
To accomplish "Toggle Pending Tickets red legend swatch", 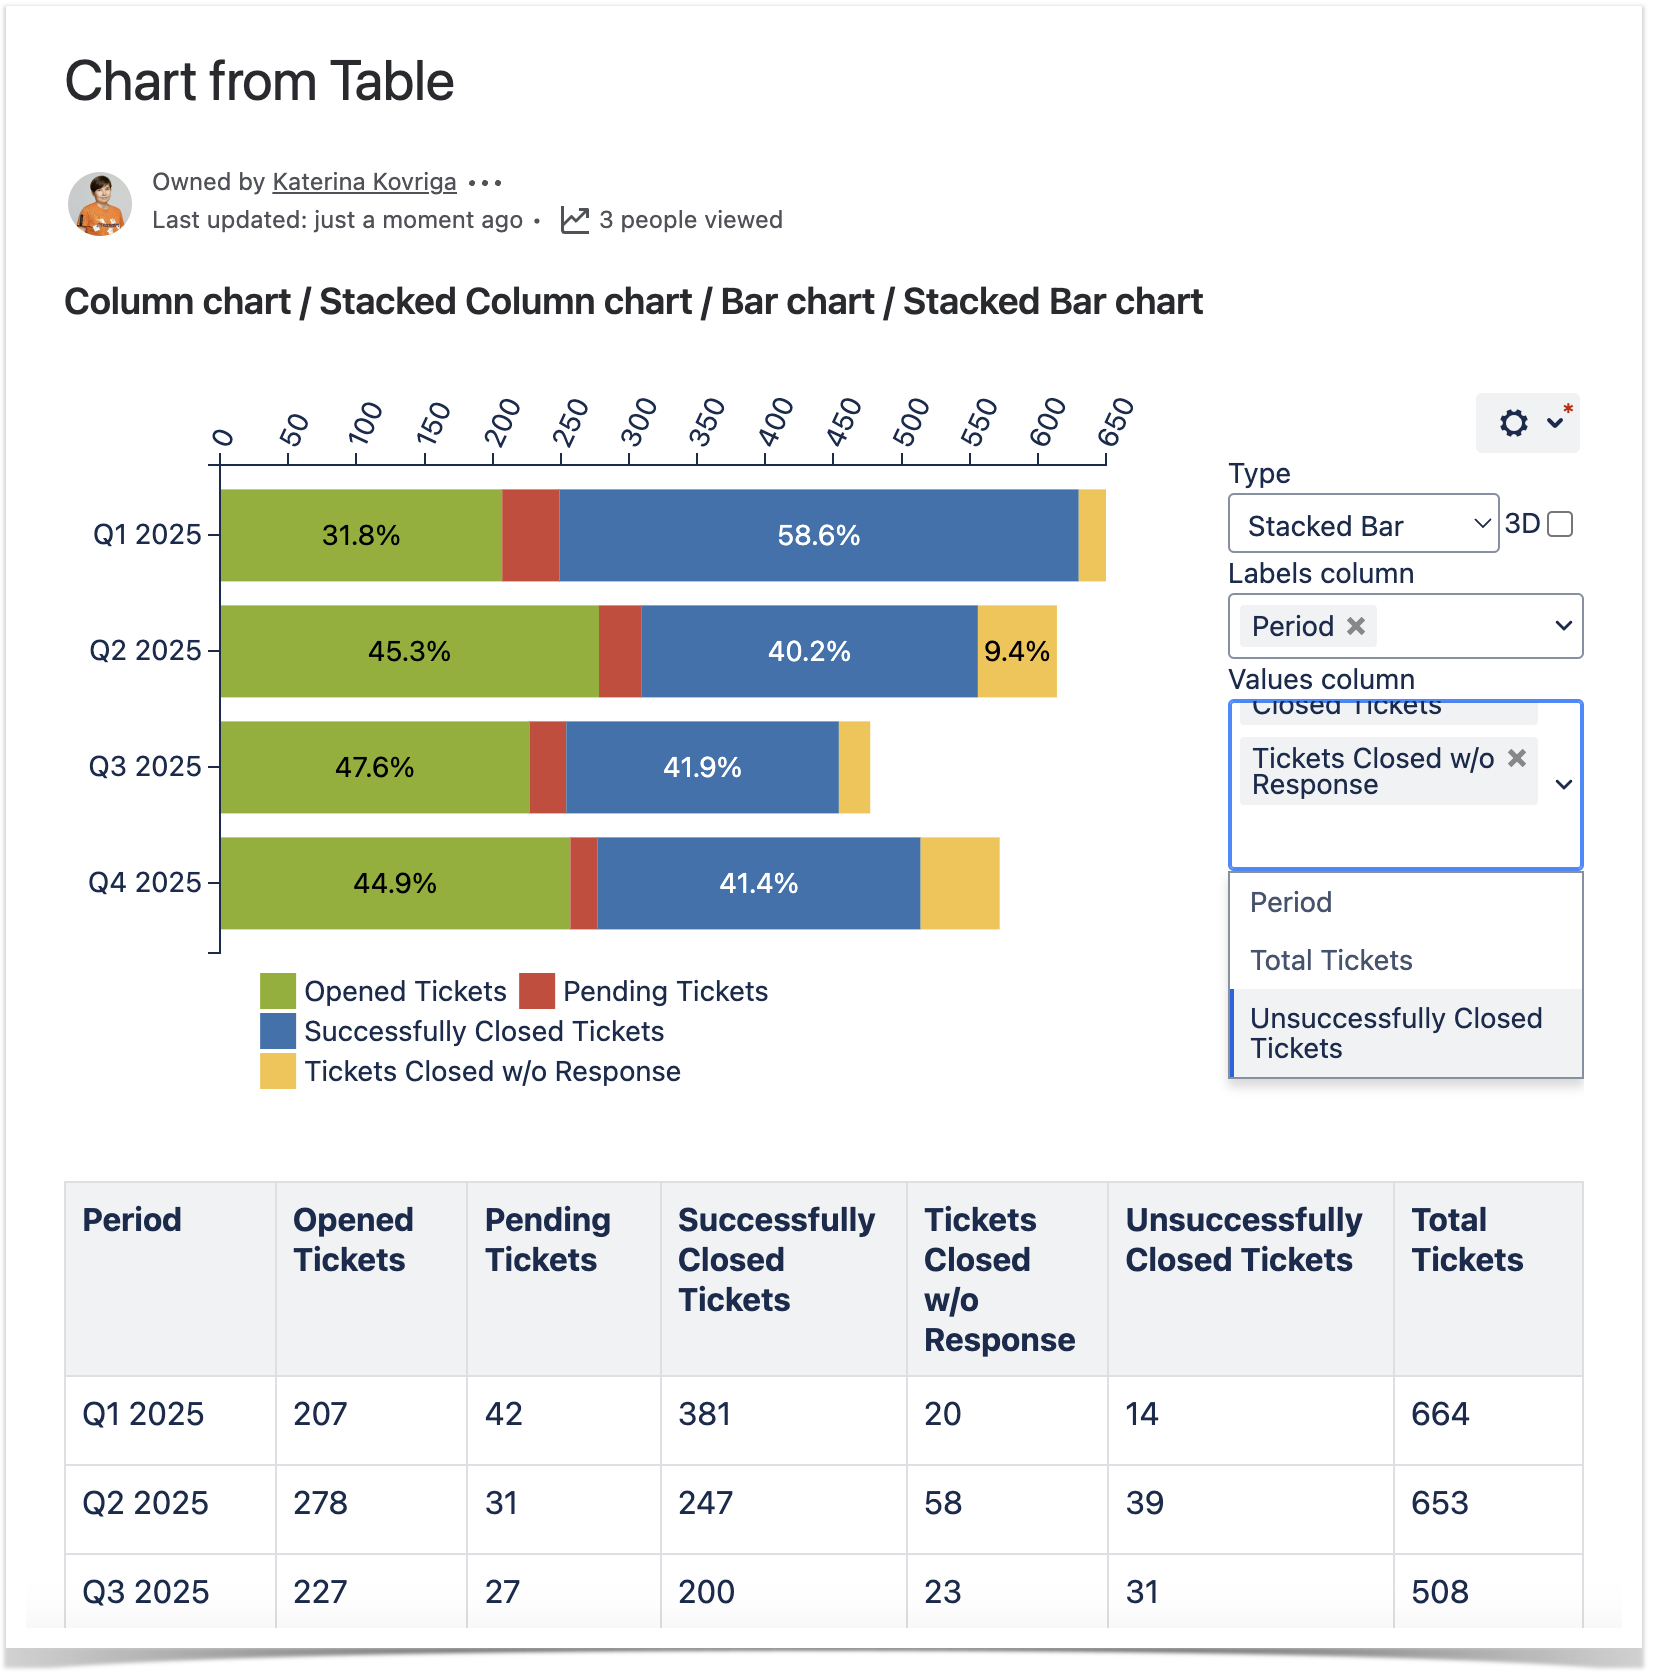I will (537, 991).
